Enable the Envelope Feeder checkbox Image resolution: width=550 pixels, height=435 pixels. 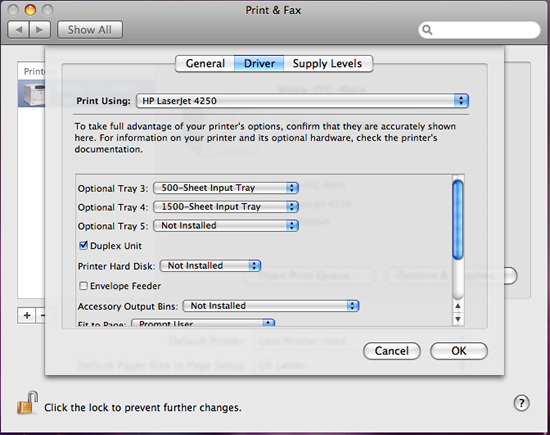point(83,286)
